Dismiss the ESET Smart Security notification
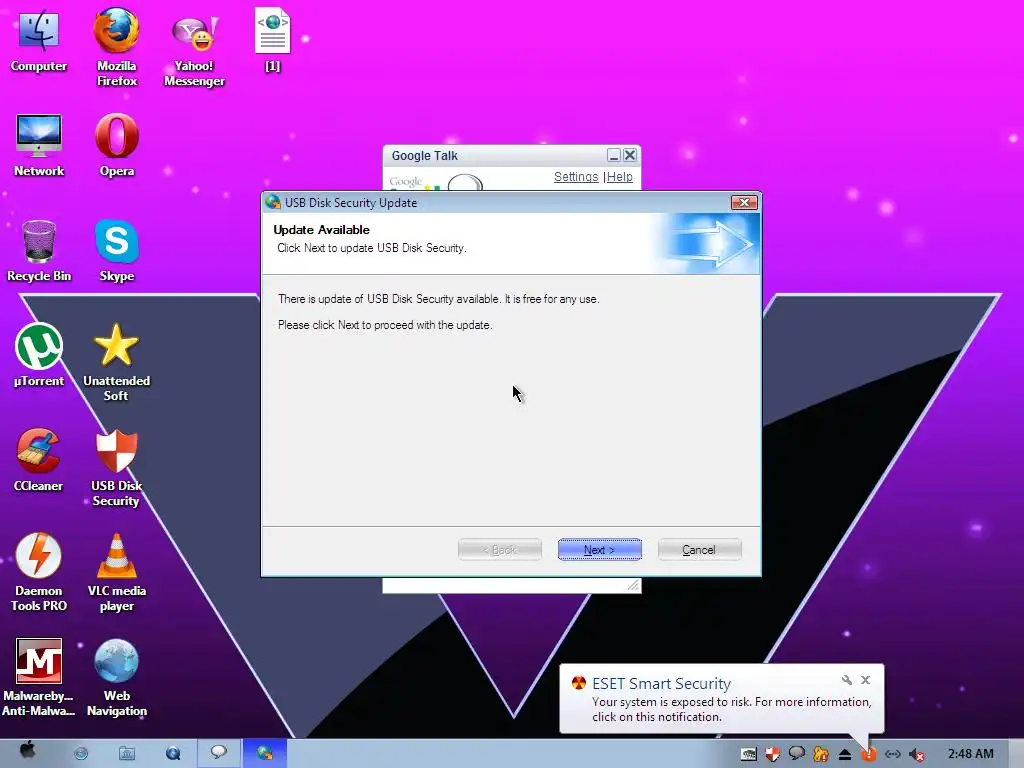 click(x=865, y=680)
